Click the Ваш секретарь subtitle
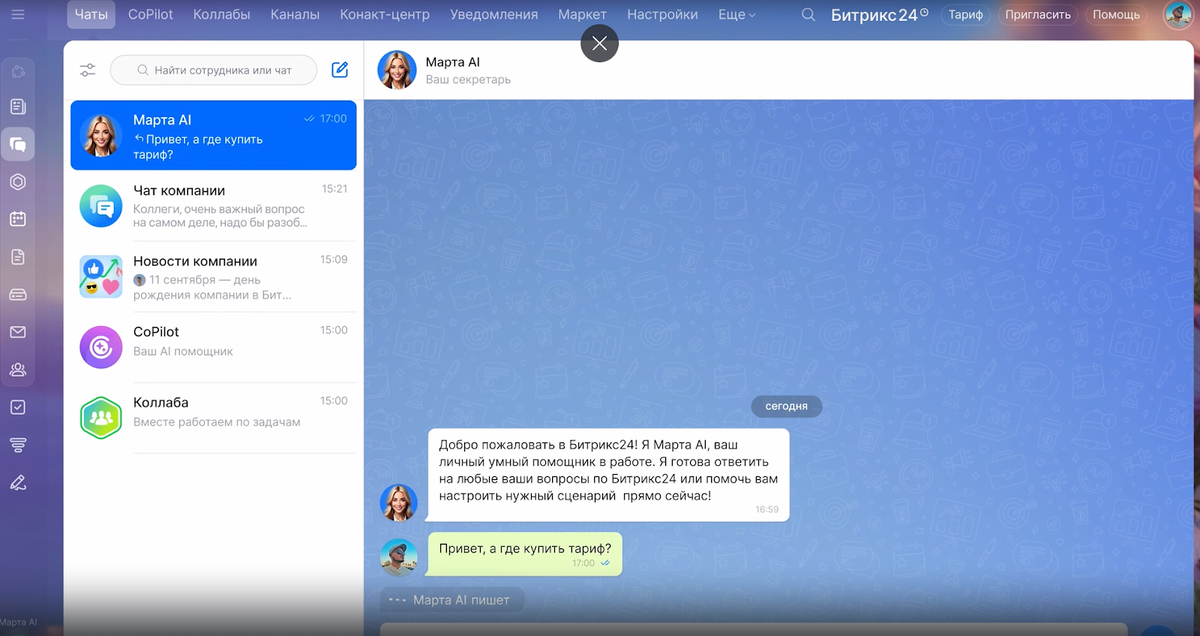1200x636 pixels. pos(468,80)
